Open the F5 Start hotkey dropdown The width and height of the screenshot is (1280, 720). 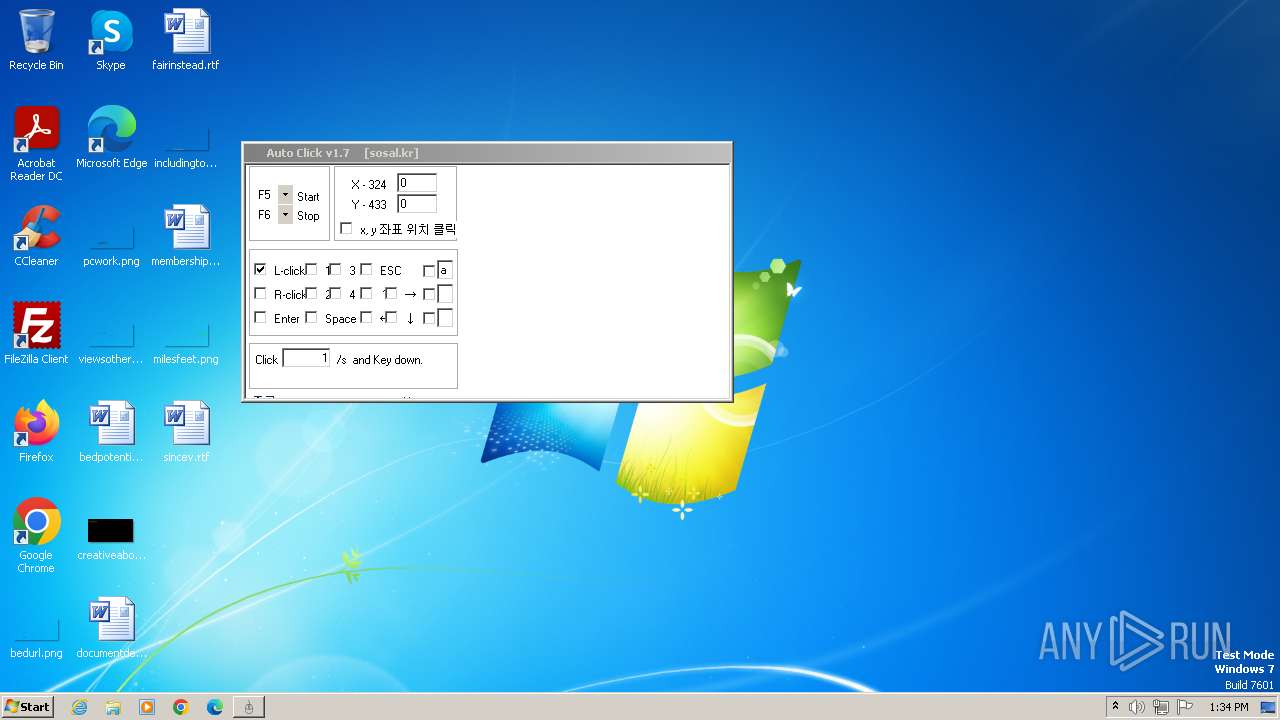click(285, 194)
